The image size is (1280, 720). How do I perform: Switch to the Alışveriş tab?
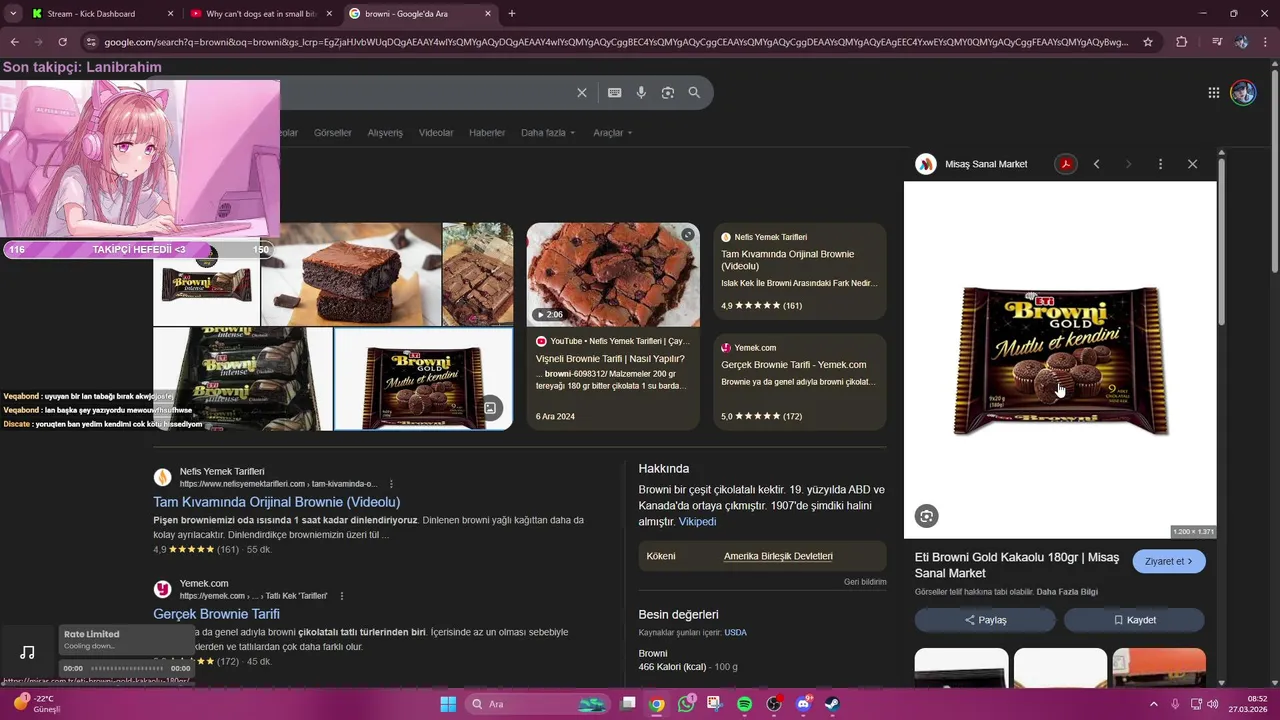[x=385, y=133]
